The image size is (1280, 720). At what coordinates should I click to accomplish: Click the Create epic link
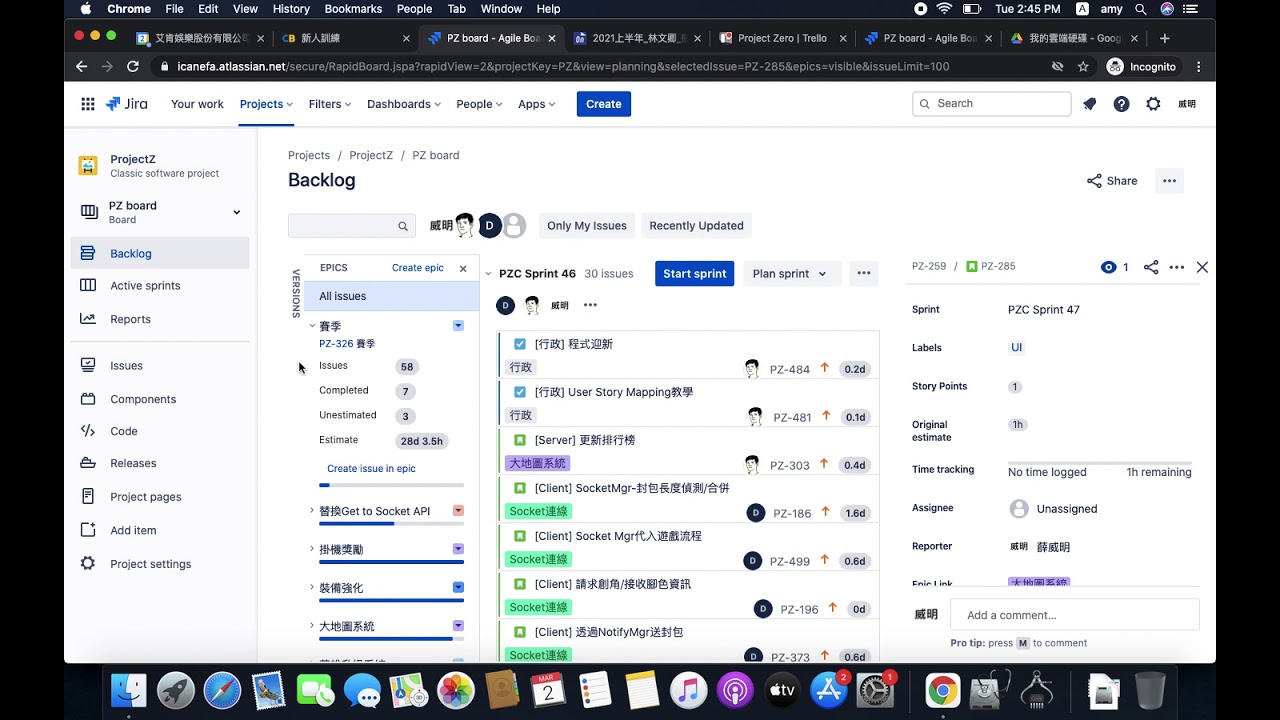418,268
